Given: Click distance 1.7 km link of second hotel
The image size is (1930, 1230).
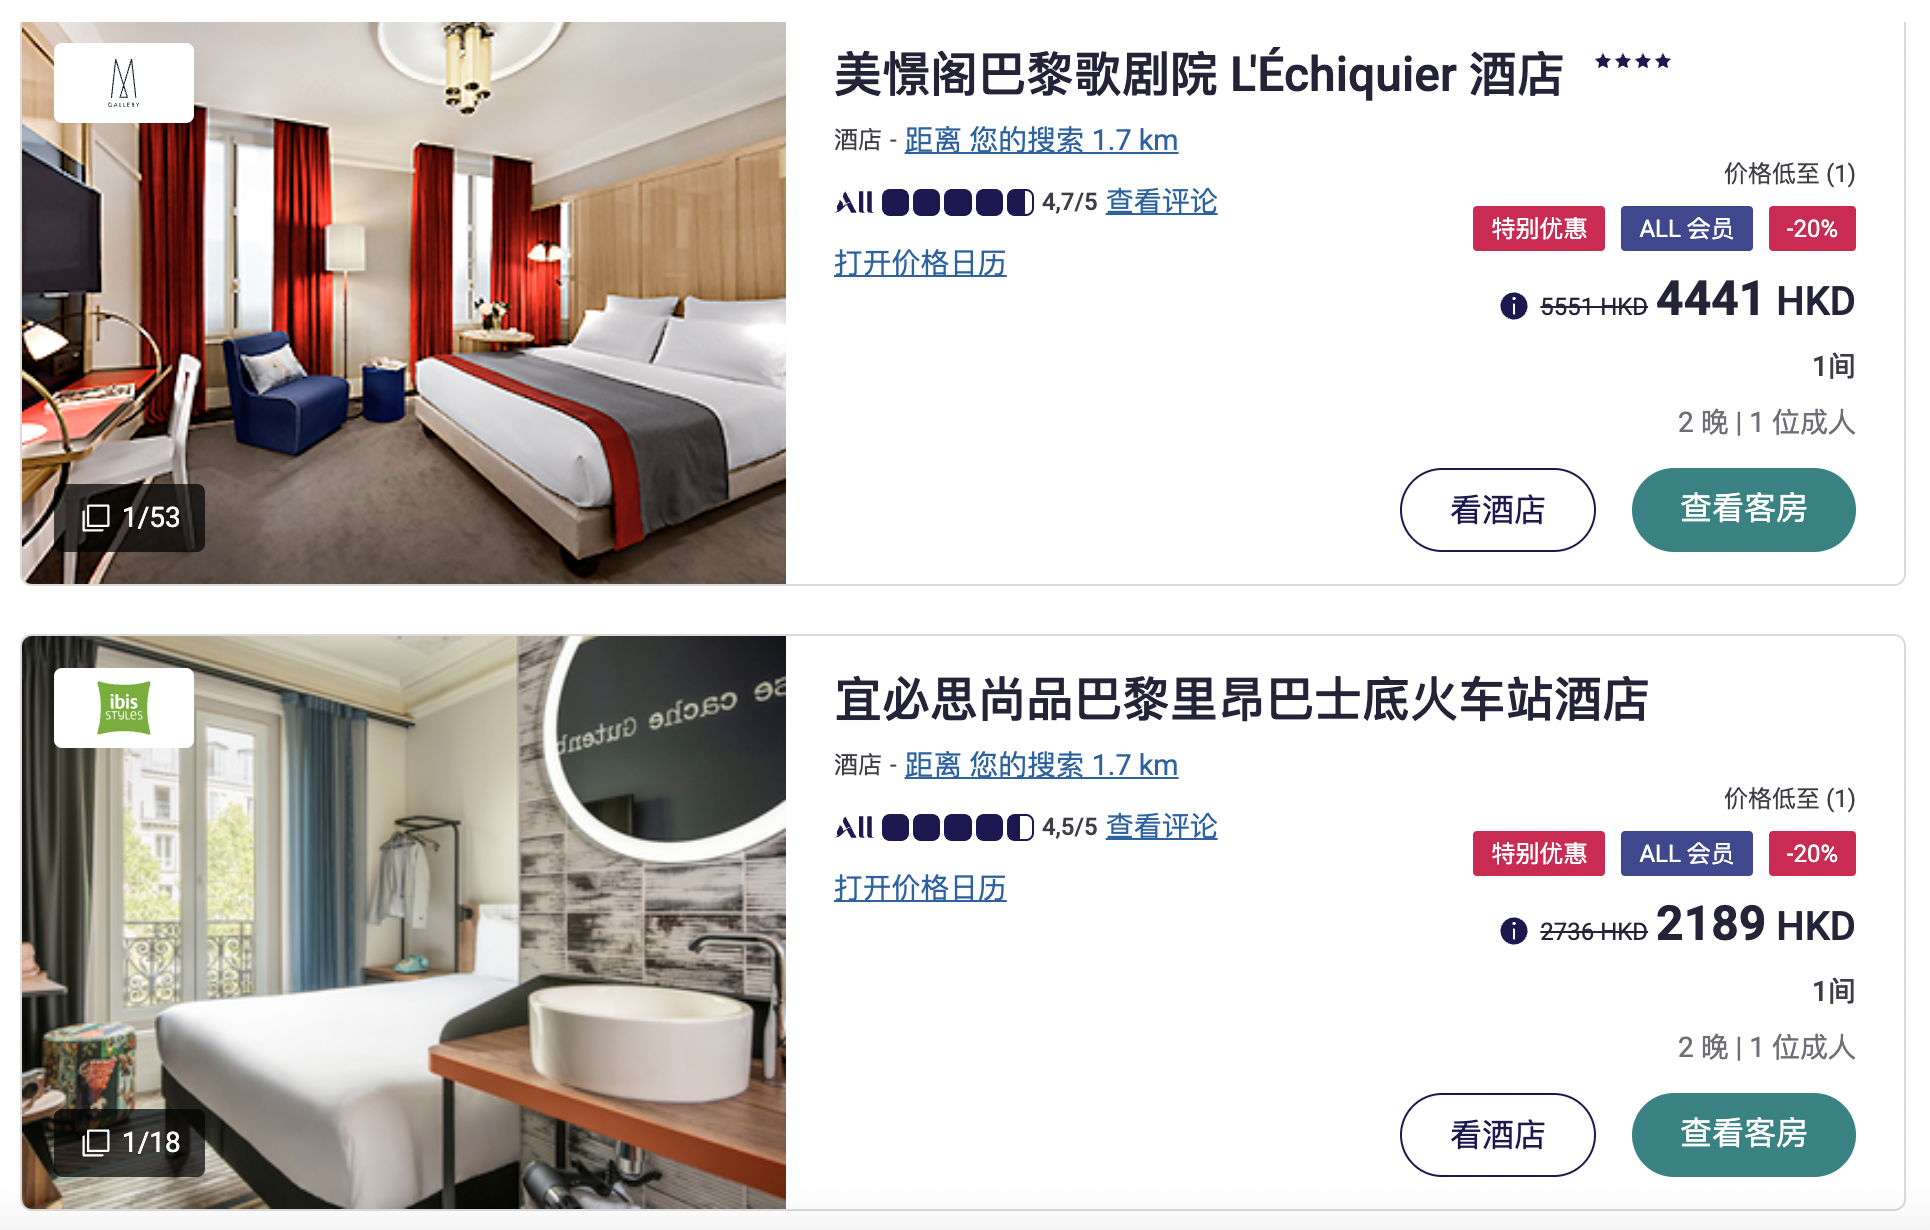Looking at the screenshot, I should point(1041,765).
